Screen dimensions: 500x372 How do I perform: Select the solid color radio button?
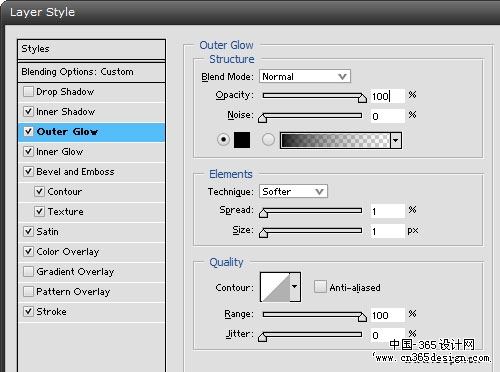[223, 139]
